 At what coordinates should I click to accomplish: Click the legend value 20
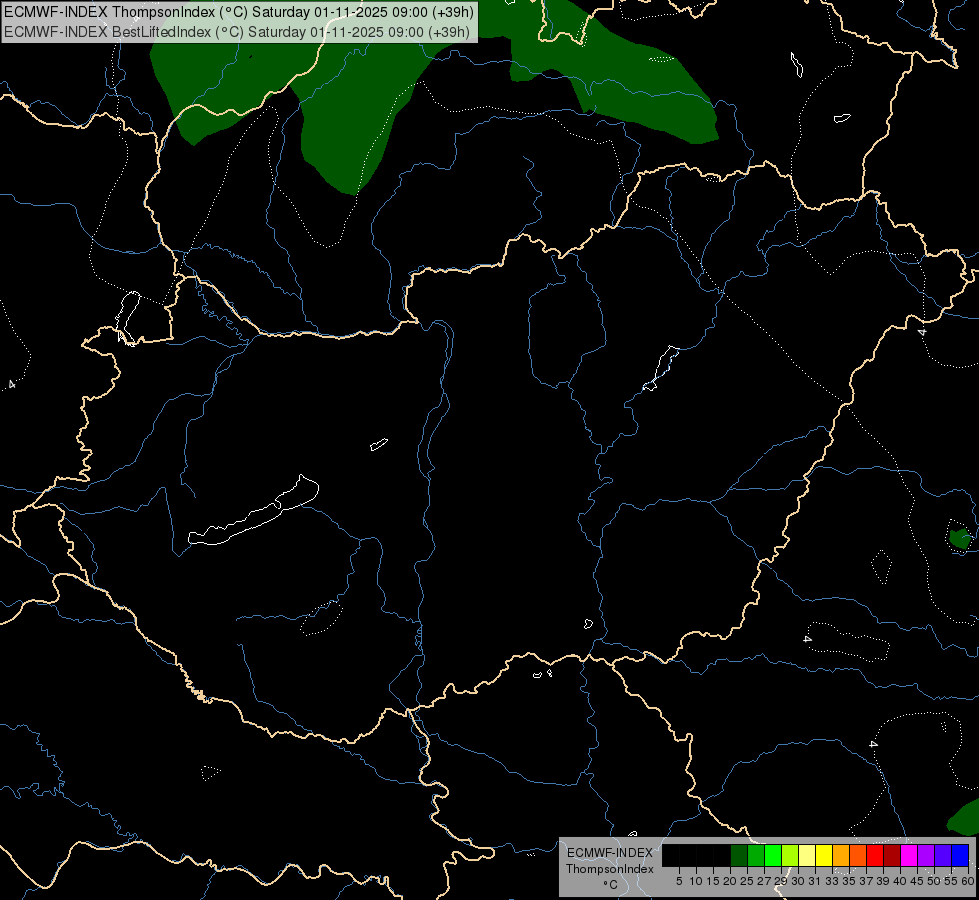[x=730, y=881]
